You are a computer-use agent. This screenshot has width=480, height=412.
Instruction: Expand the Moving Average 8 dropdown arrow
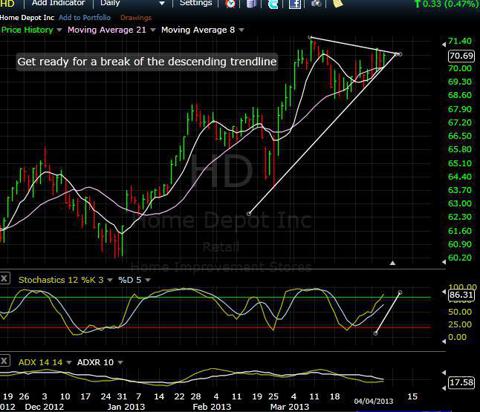click(241, 30)
